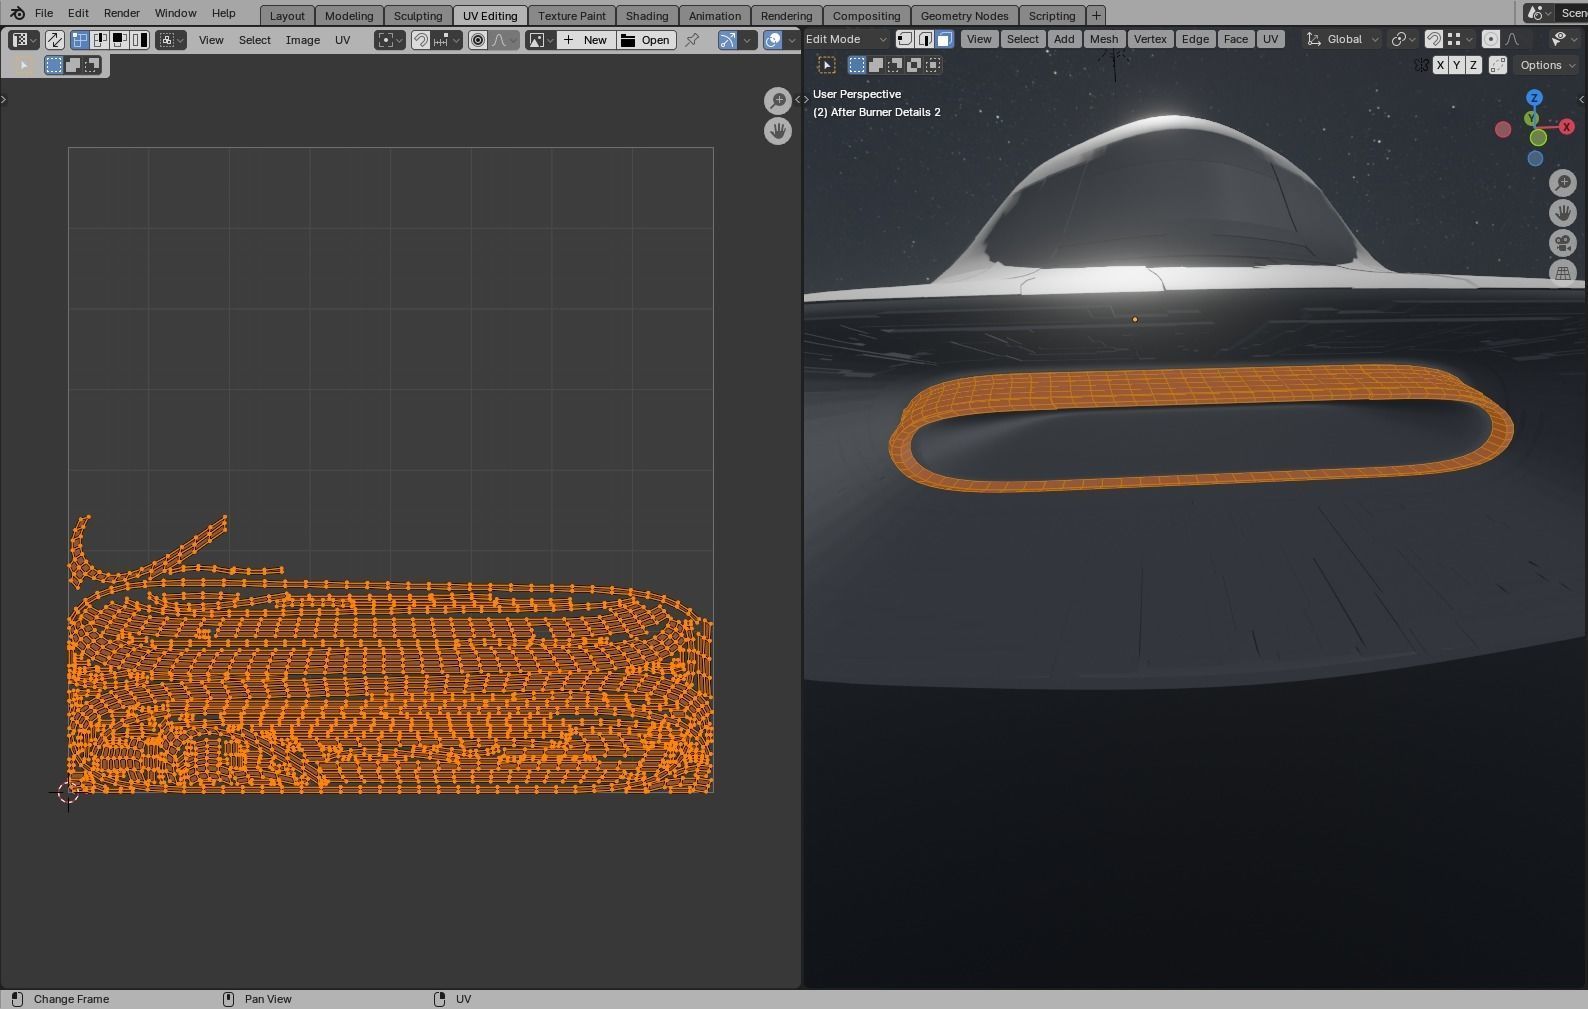Open the UV editor pivot point dropdown
The width and height of the screenshot is (1588, 1009).
click(390, 40)
